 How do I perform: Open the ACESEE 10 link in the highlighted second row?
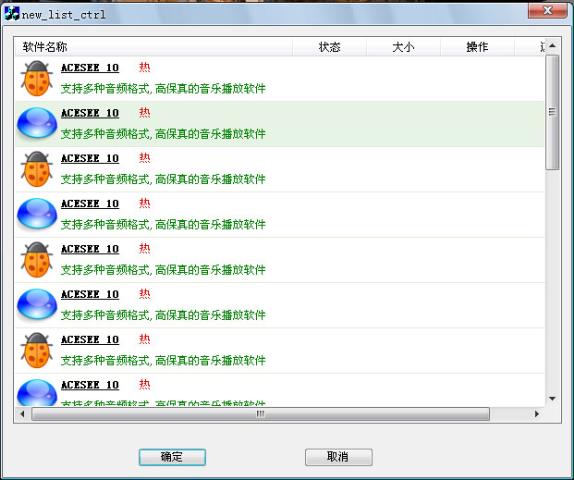90,113
